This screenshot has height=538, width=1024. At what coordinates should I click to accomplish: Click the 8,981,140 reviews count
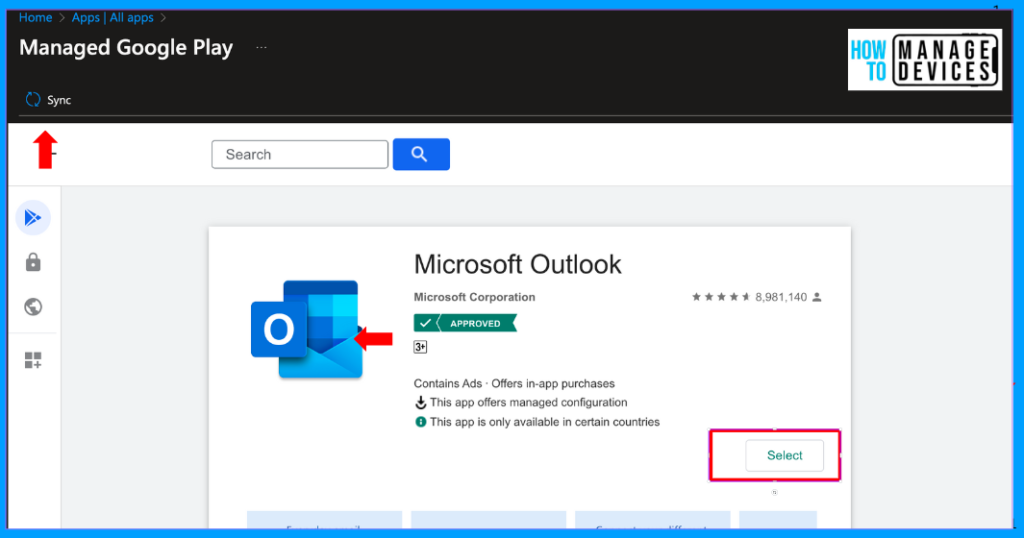click(x=781, y=297)
